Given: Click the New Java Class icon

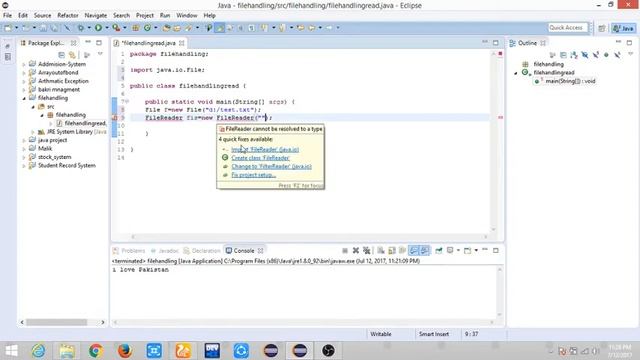Looking at the screenshot, I should [x=147, y=28].
